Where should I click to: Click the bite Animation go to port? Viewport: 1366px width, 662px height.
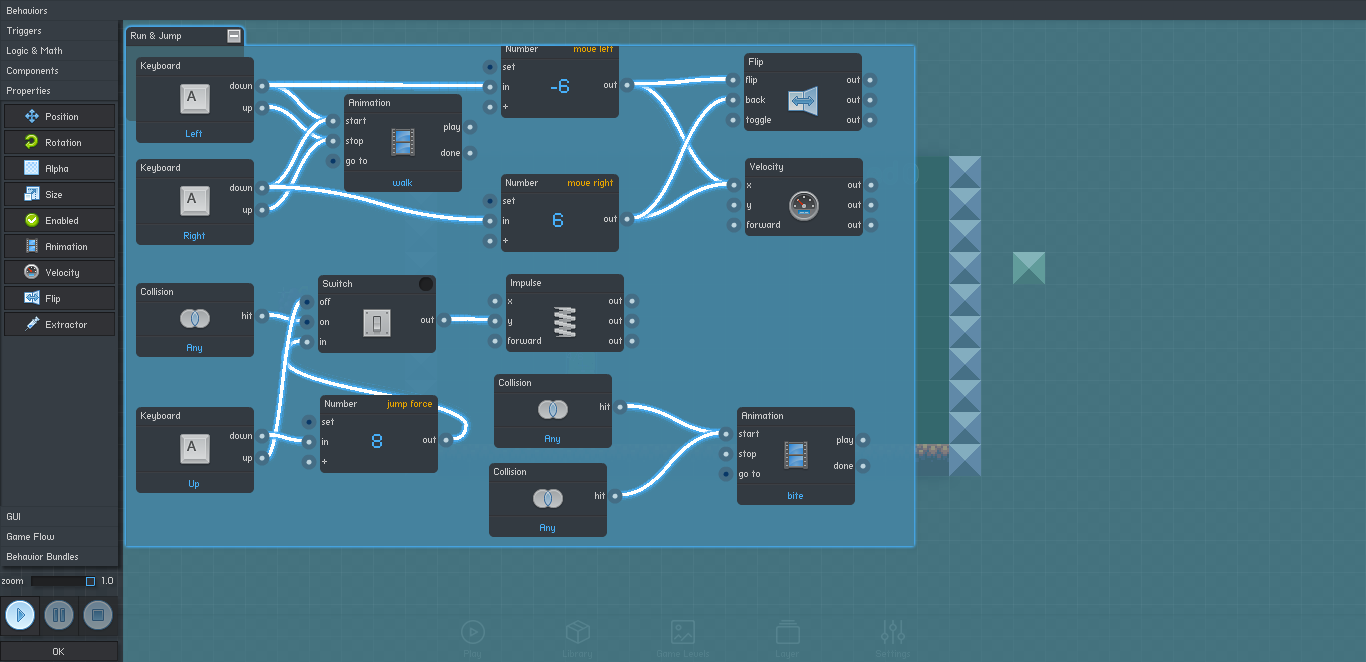pyautogui.click(x=726, y=474)
